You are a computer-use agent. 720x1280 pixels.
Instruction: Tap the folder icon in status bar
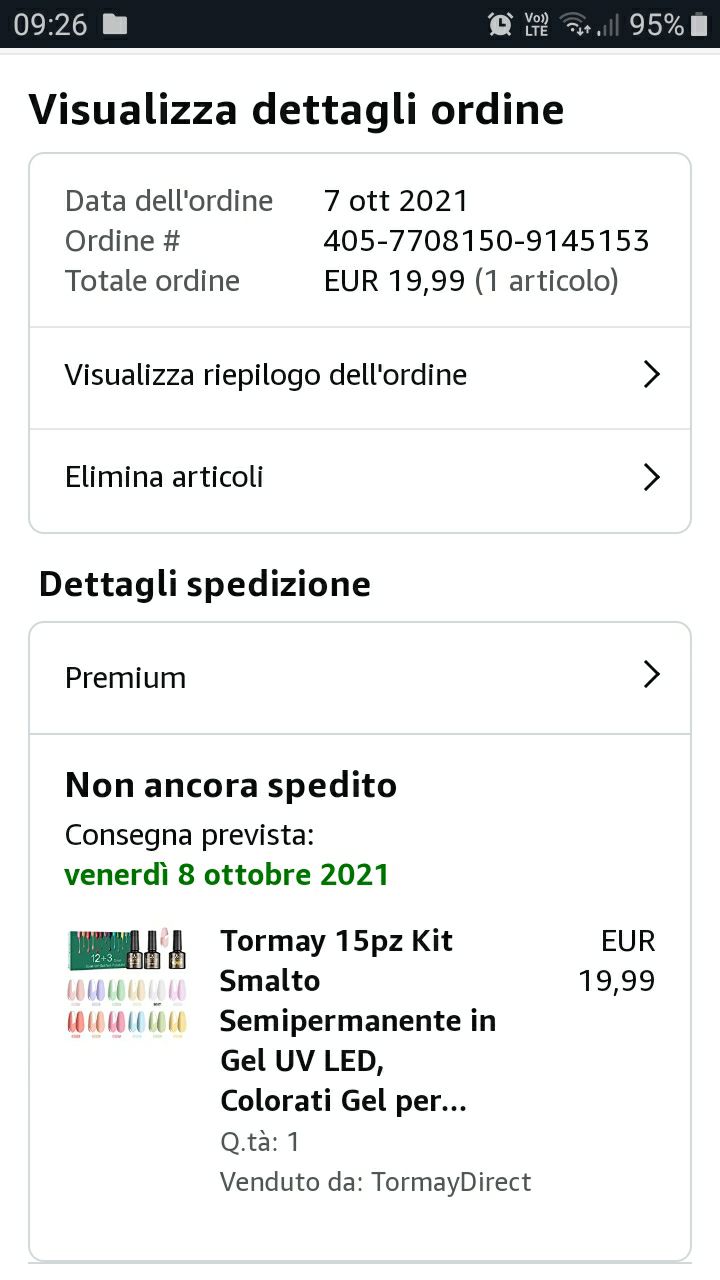click(x=115, y=24)
